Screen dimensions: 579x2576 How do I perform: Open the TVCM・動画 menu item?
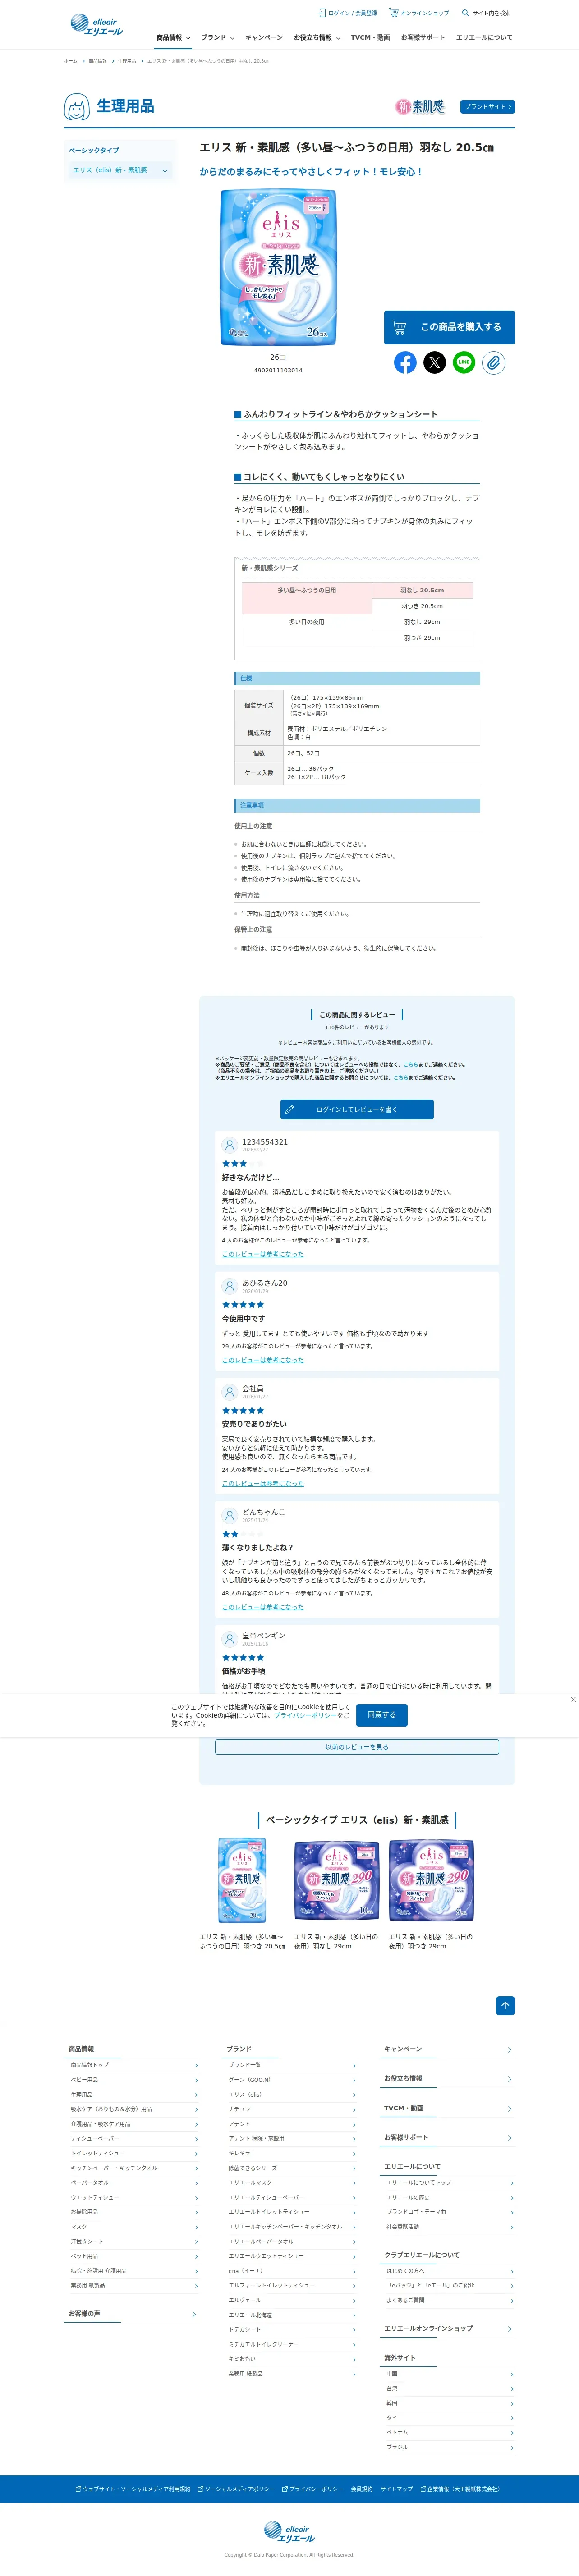pyautogui.click(x=370, y=37)
